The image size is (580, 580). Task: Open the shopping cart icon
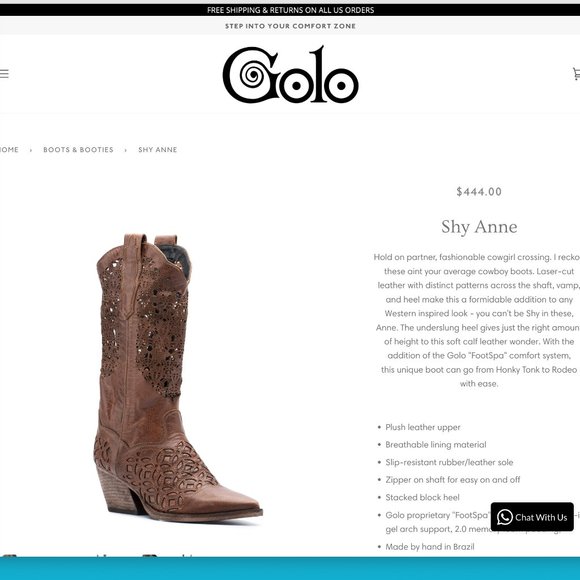pos(576,74)
